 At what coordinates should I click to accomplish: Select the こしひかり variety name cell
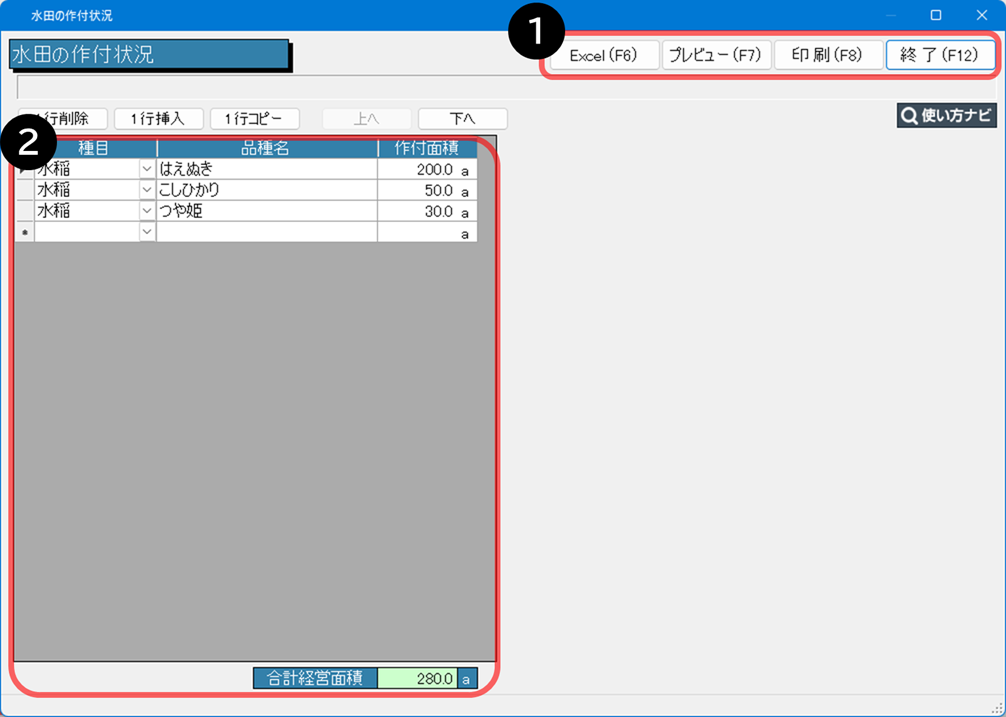266,190
